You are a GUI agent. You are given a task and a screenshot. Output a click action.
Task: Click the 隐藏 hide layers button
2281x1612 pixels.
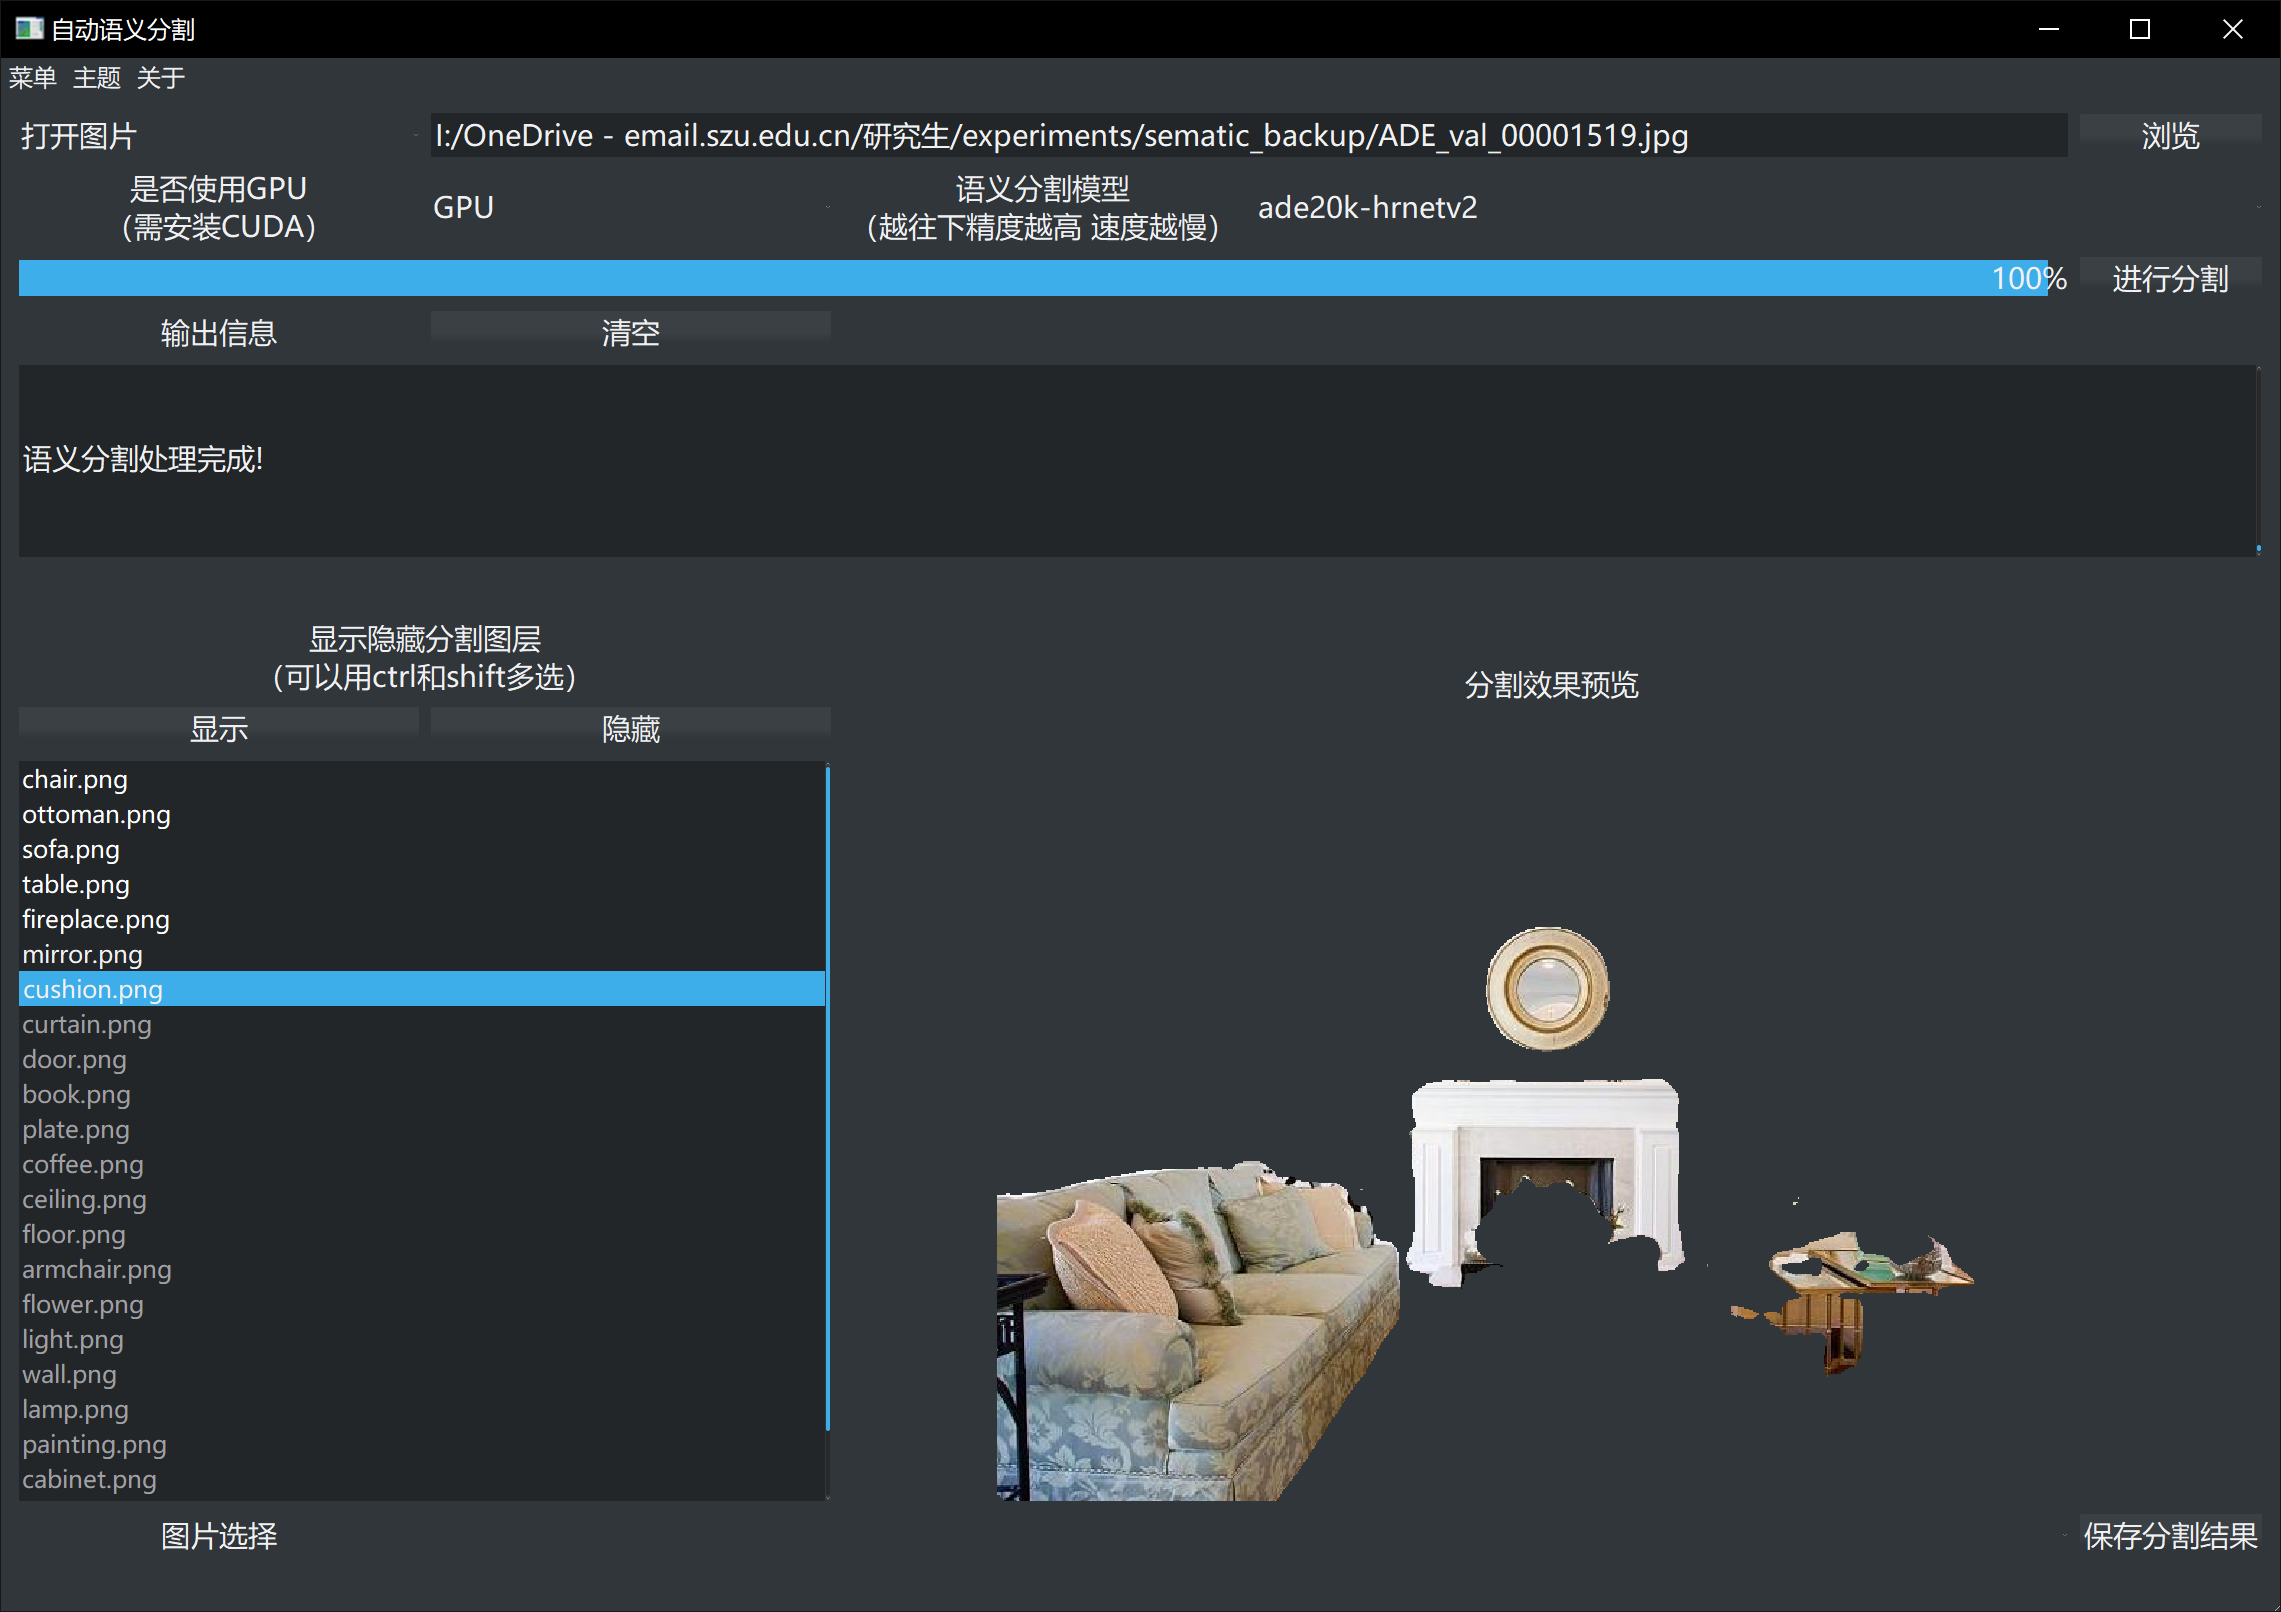pyautogui.click(x=630, y=727)
